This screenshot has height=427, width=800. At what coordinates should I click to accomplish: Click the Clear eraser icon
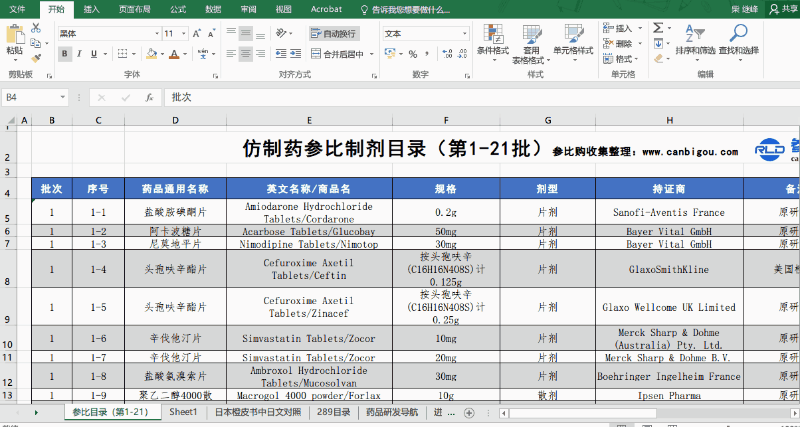(x=658, y=59)
